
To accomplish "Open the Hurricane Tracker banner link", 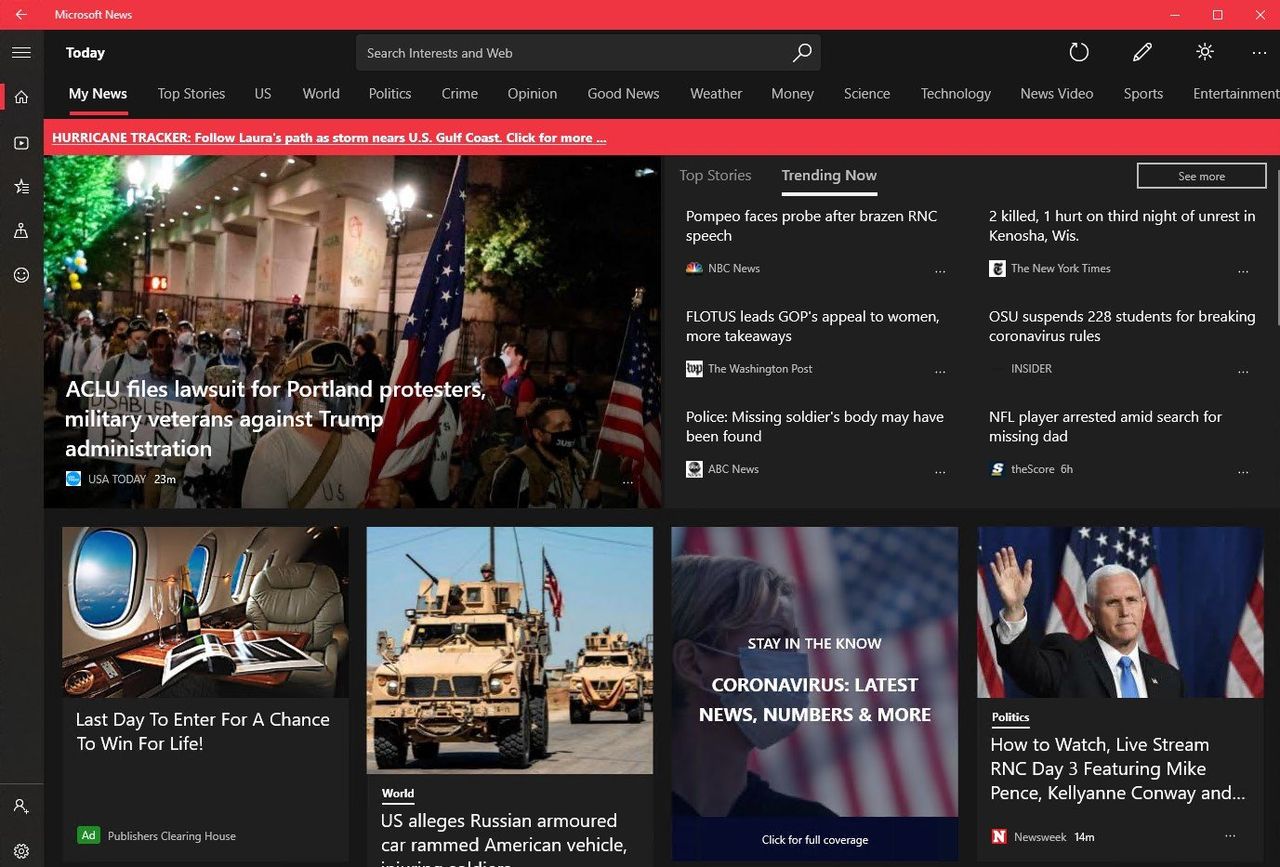I will coord(329,138).
